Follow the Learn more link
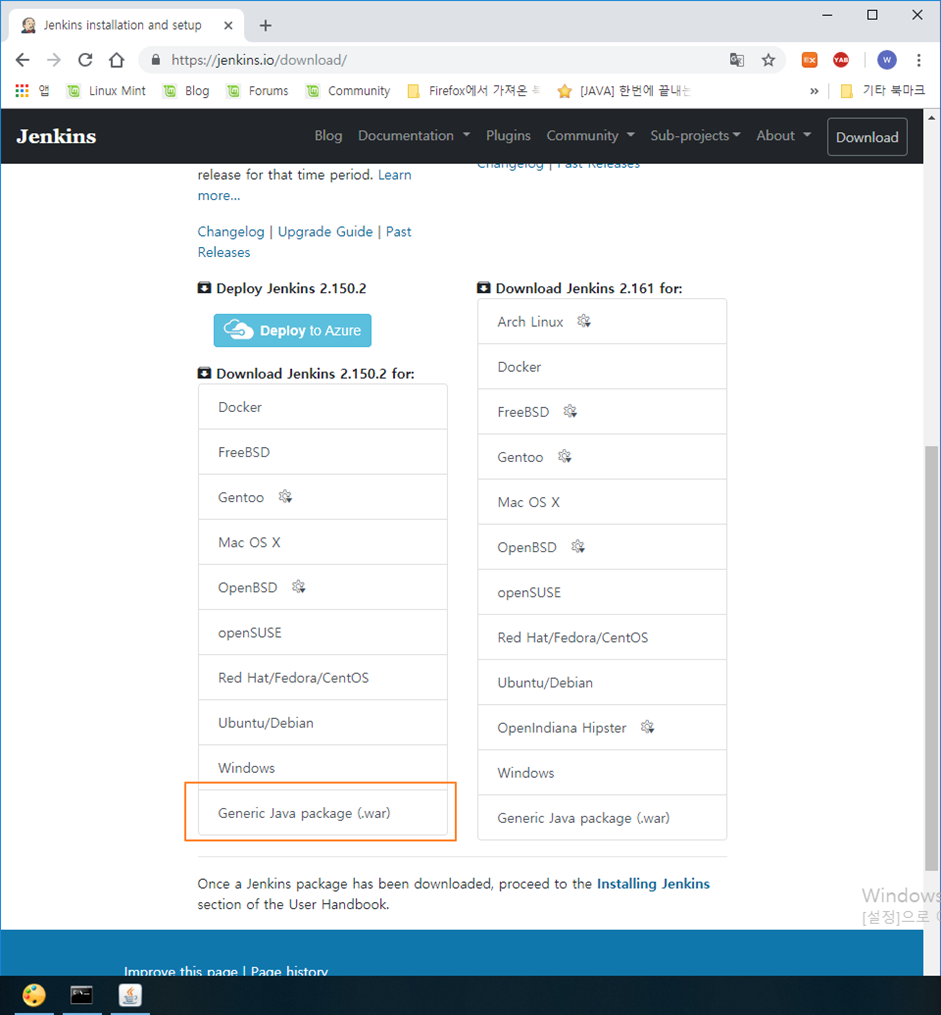This screenshot has height=1015, width=941. tap(304, 185)
